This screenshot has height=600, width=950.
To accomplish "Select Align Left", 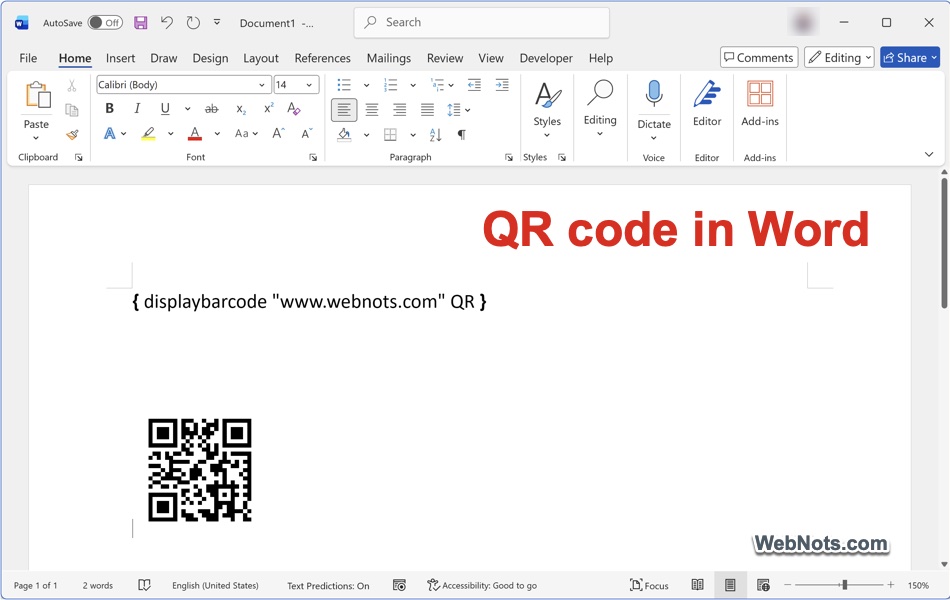I will (x=344, y=110).
